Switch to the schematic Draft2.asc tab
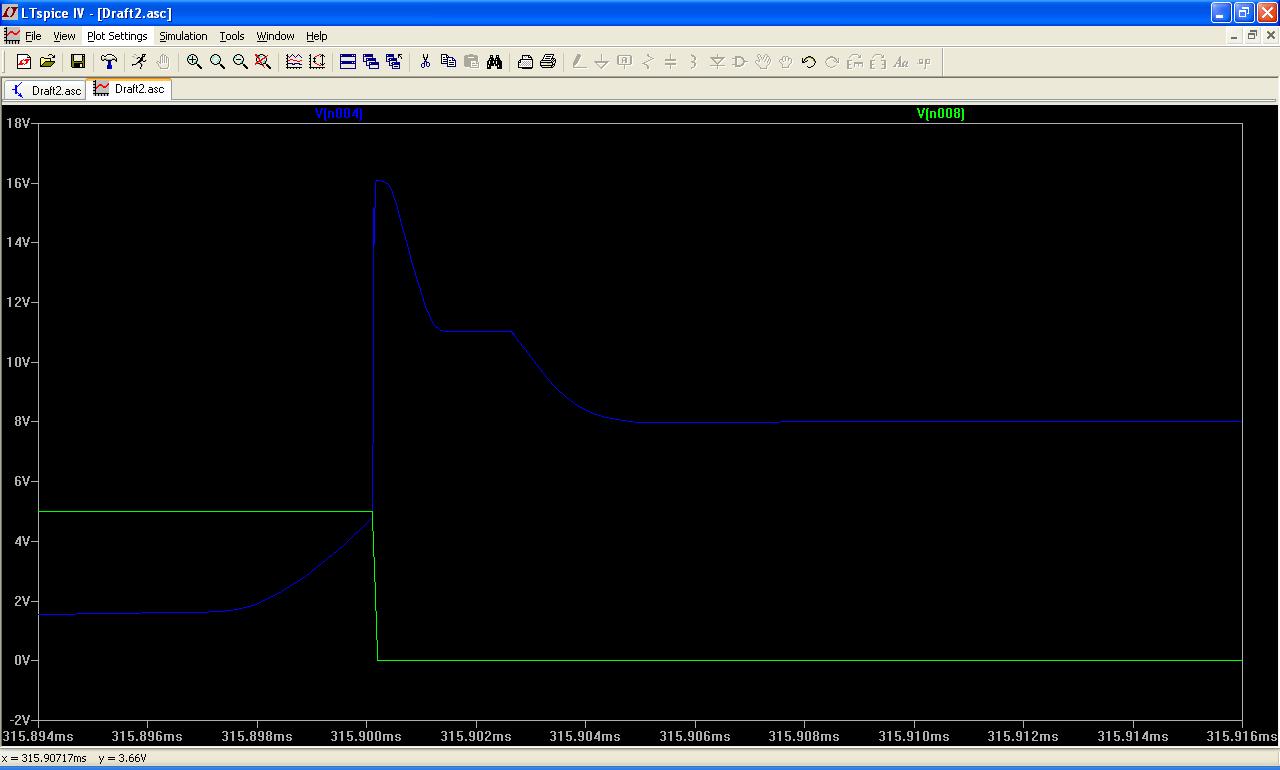1280x770 pixels. click(x=45, y=90)
